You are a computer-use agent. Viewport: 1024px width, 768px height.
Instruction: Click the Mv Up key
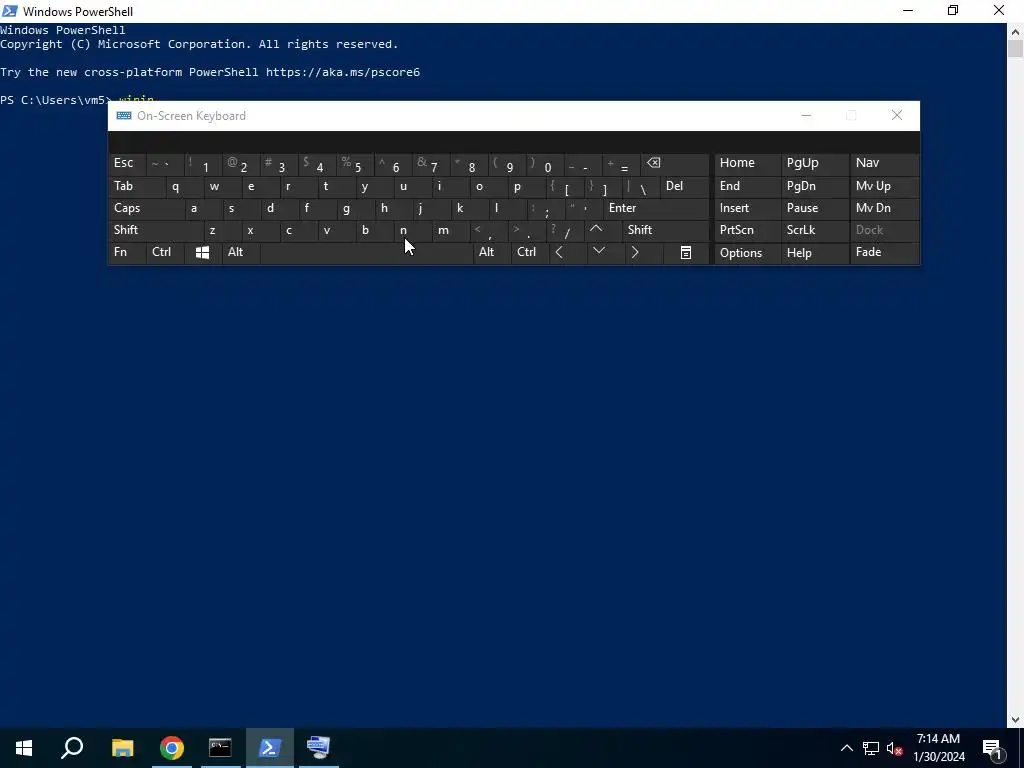click(885, 186)
